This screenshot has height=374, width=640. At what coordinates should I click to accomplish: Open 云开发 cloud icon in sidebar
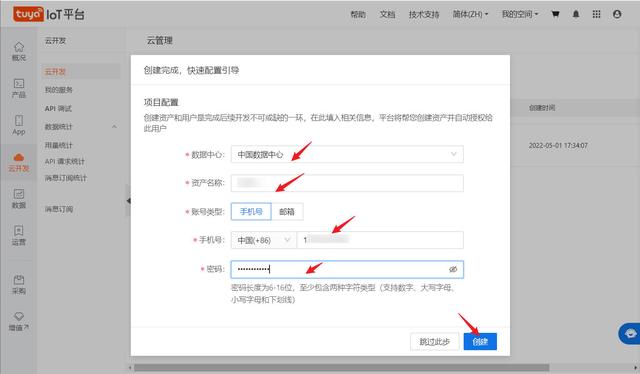19,162
